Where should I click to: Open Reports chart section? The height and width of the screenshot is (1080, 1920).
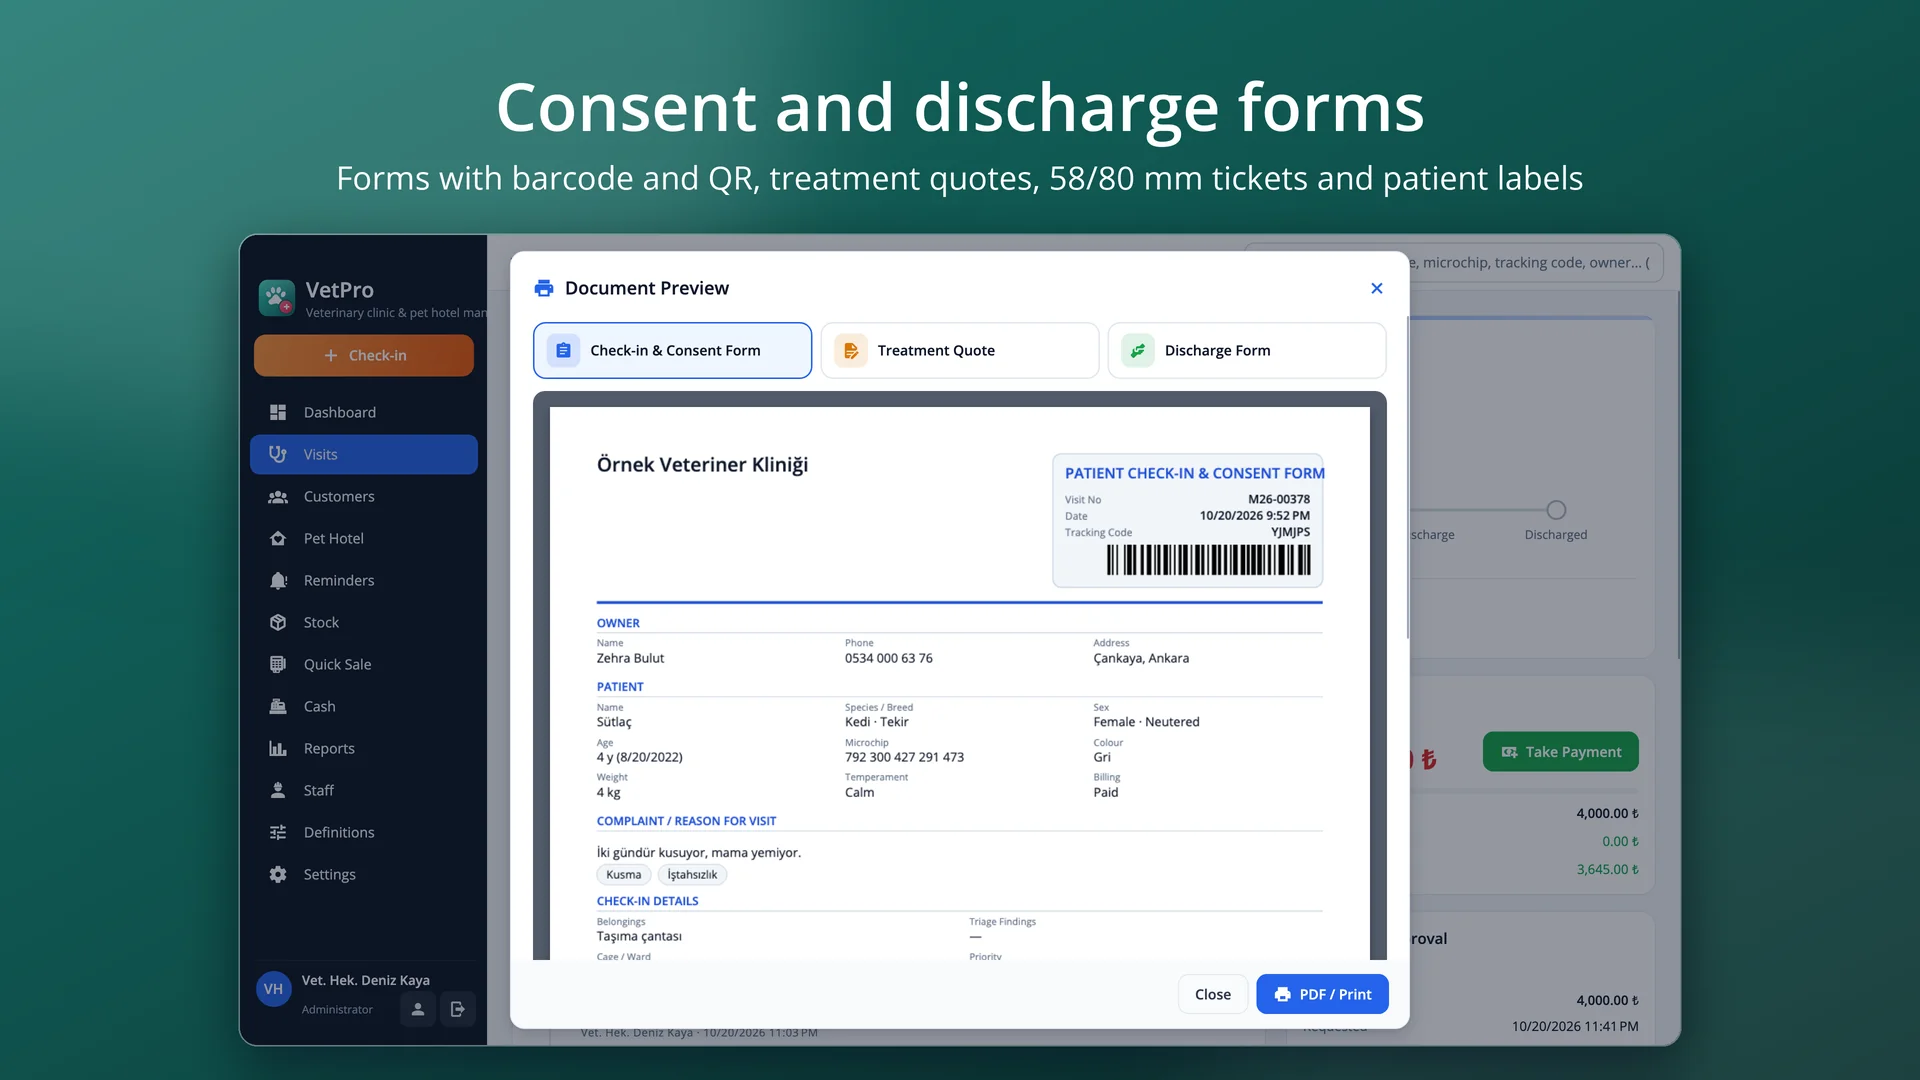(x=364, y=748)
